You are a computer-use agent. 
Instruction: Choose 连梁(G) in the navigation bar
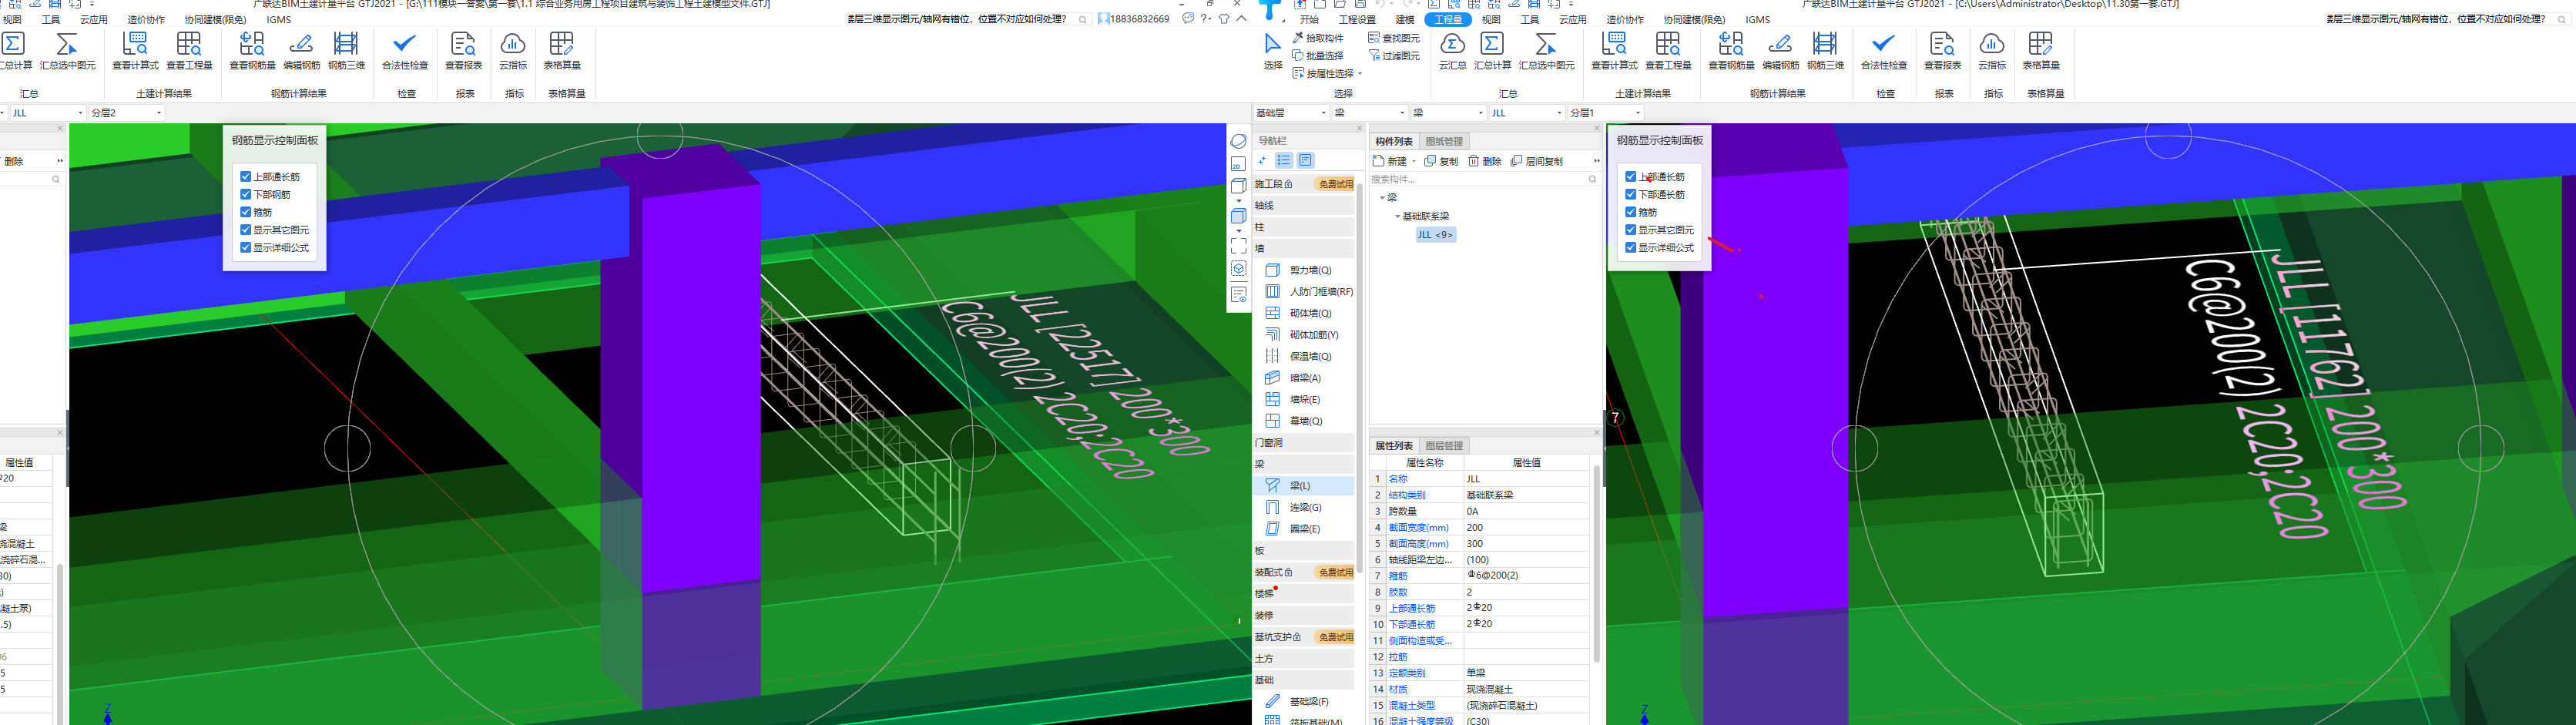click(x=1304, y=507)
